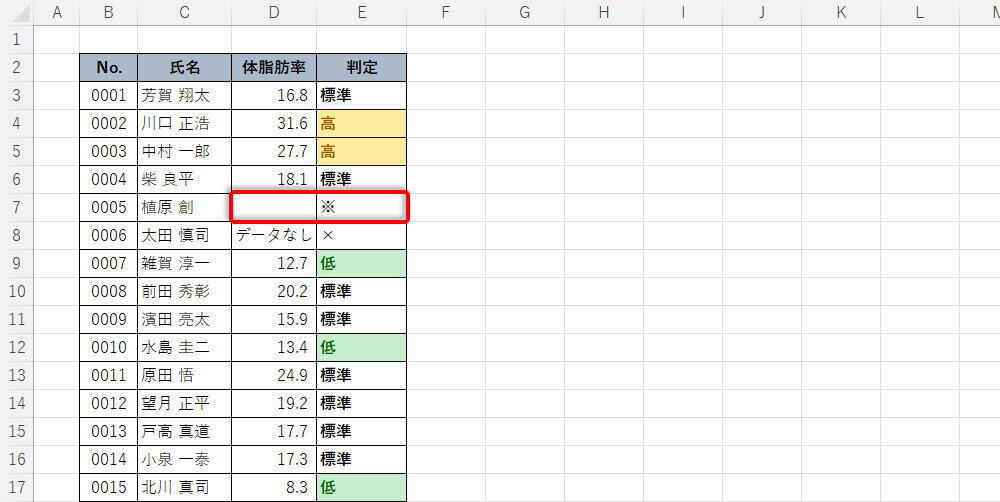Click the No. table header cell
1000x502 pixels.
108,68
